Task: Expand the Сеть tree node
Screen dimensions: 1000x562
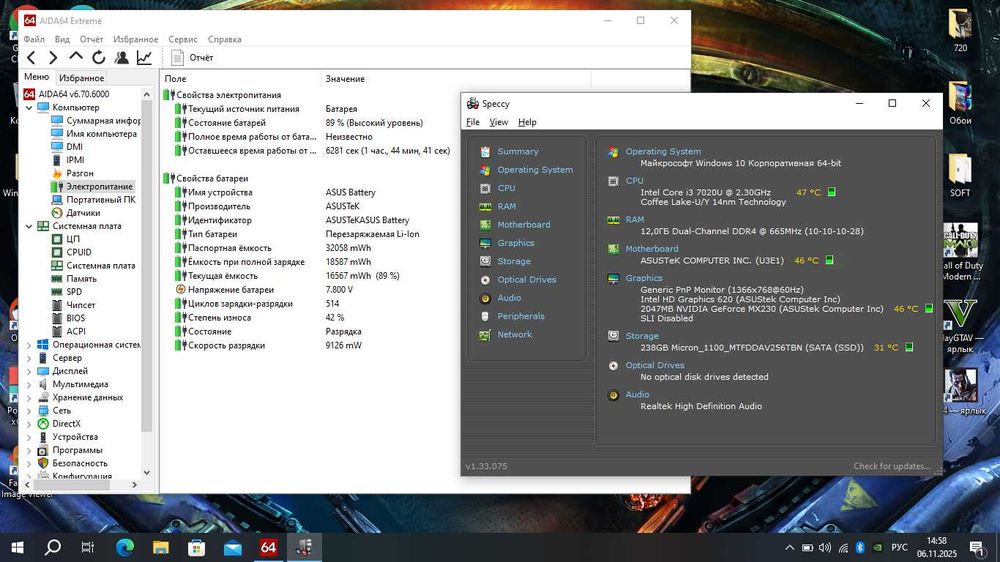Action: pos(29,410)
